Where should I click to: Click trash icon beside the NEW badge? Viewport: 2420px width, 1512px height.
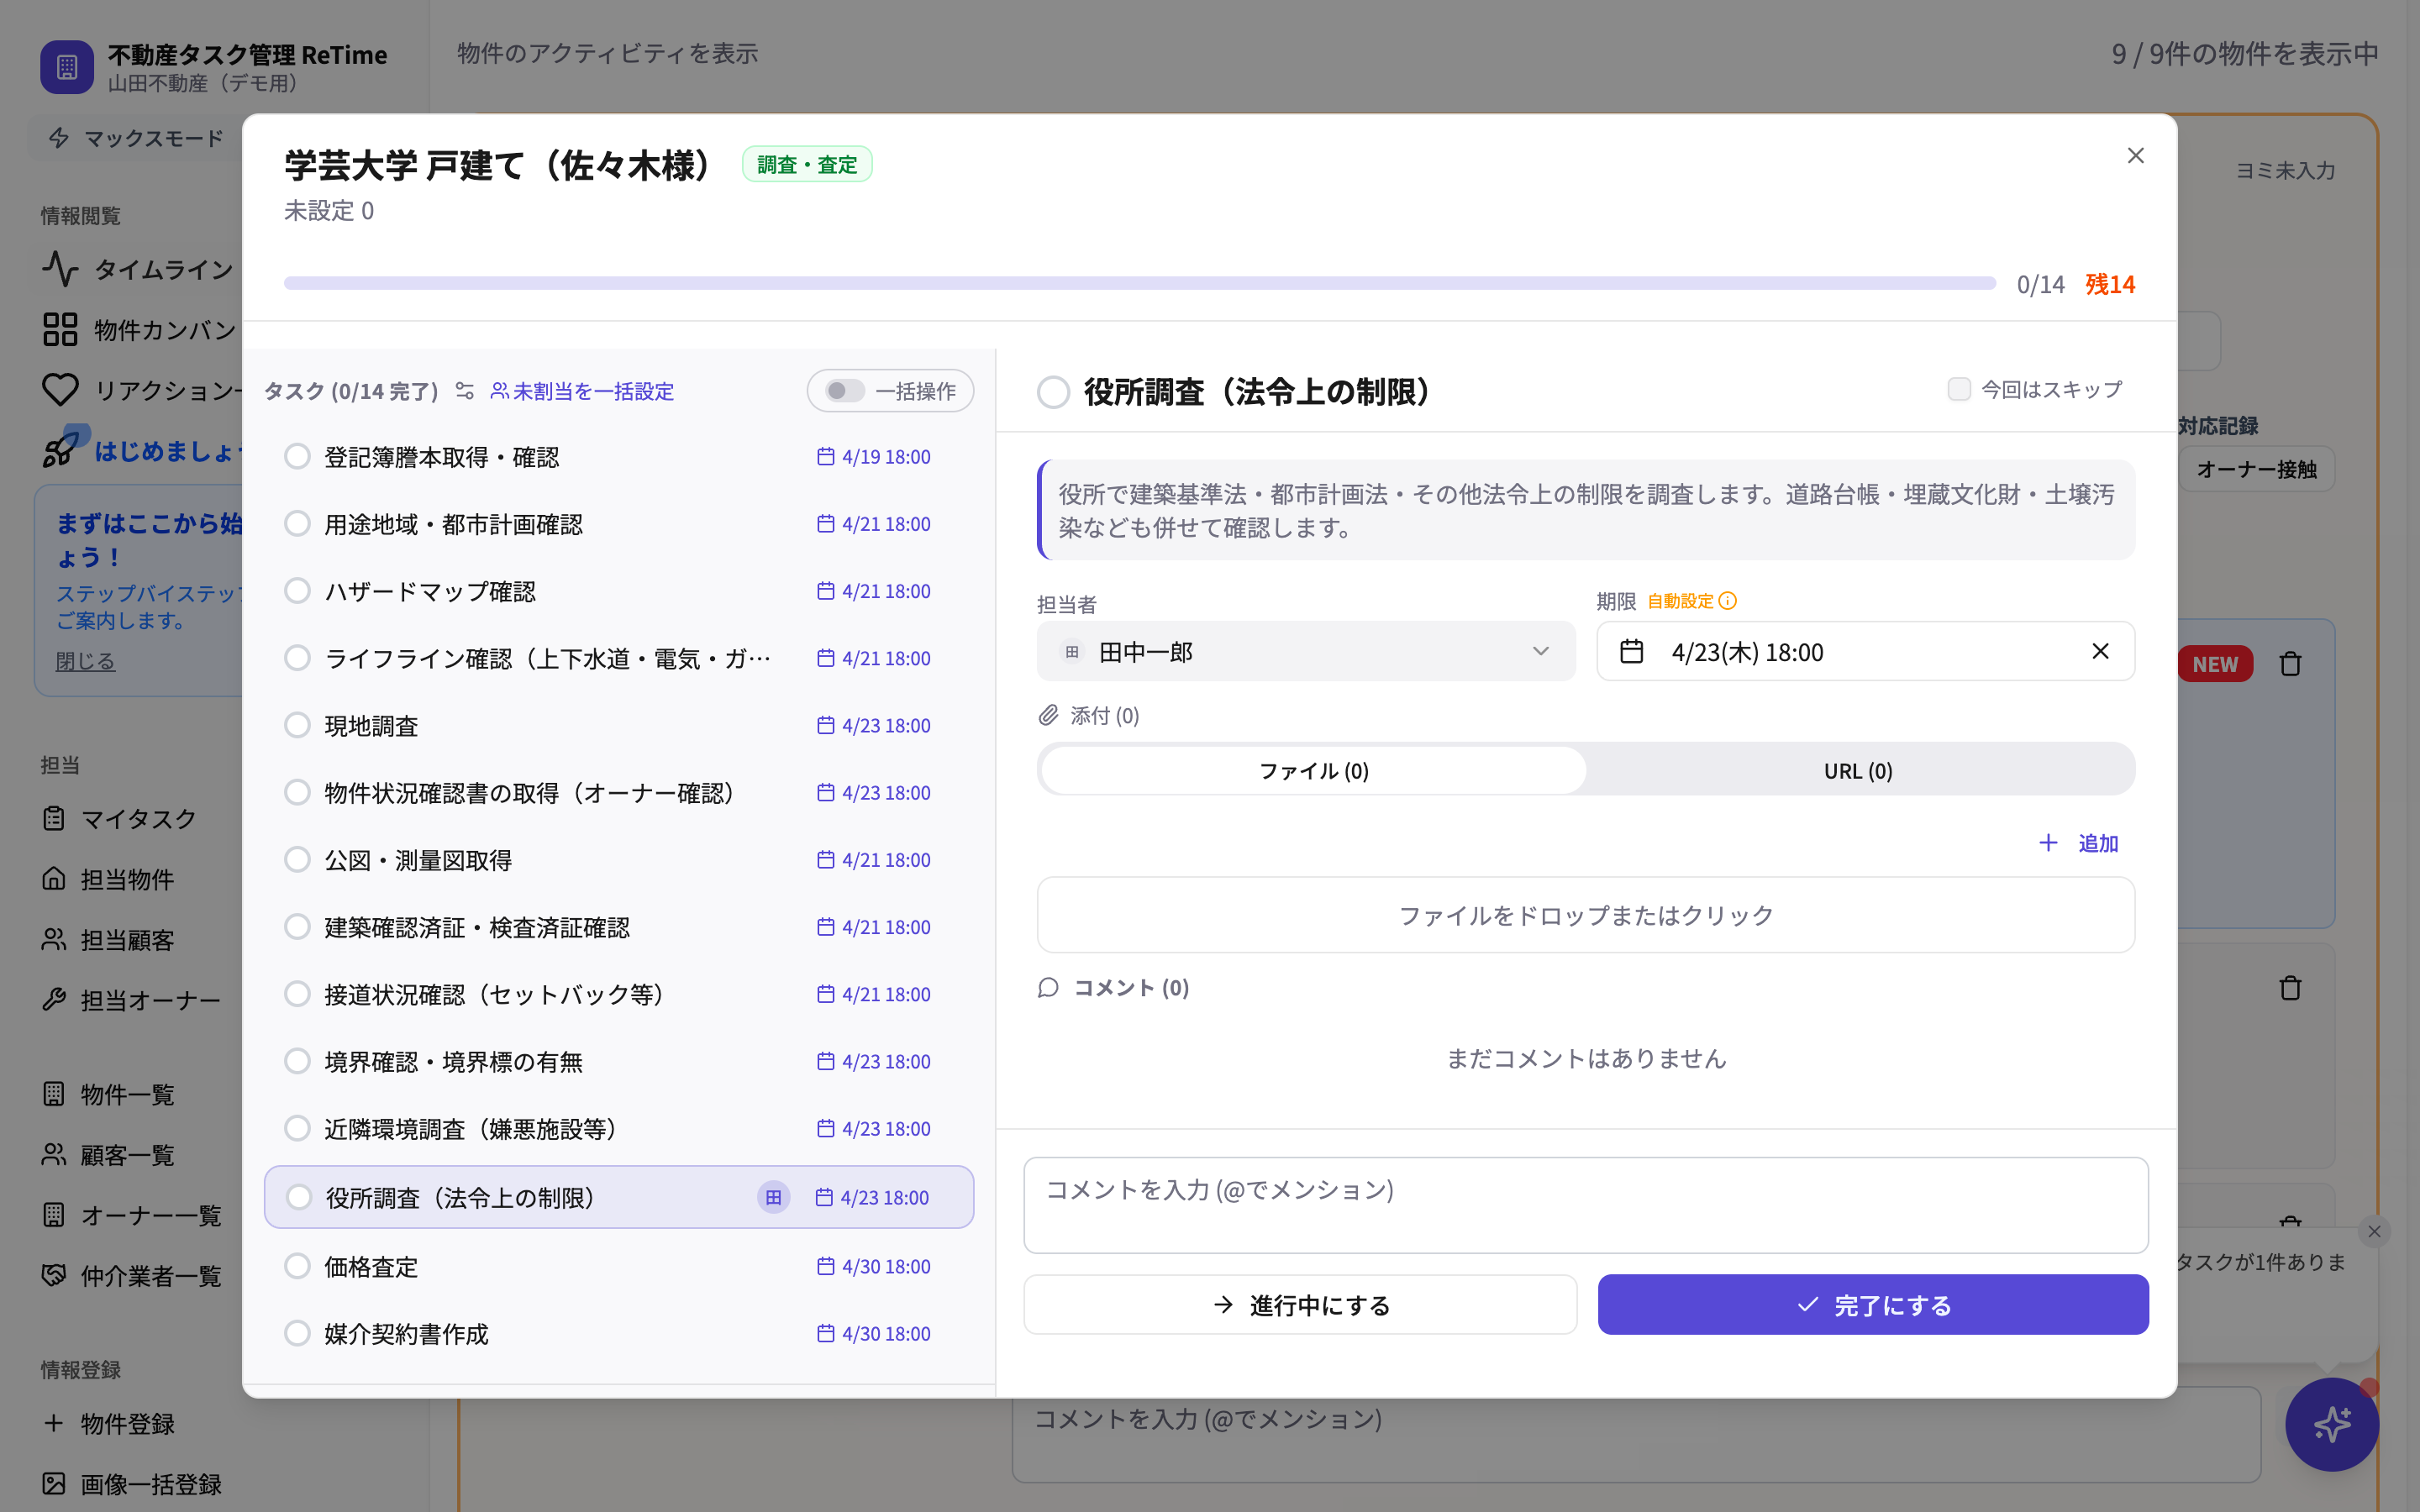pos(2290,664)
